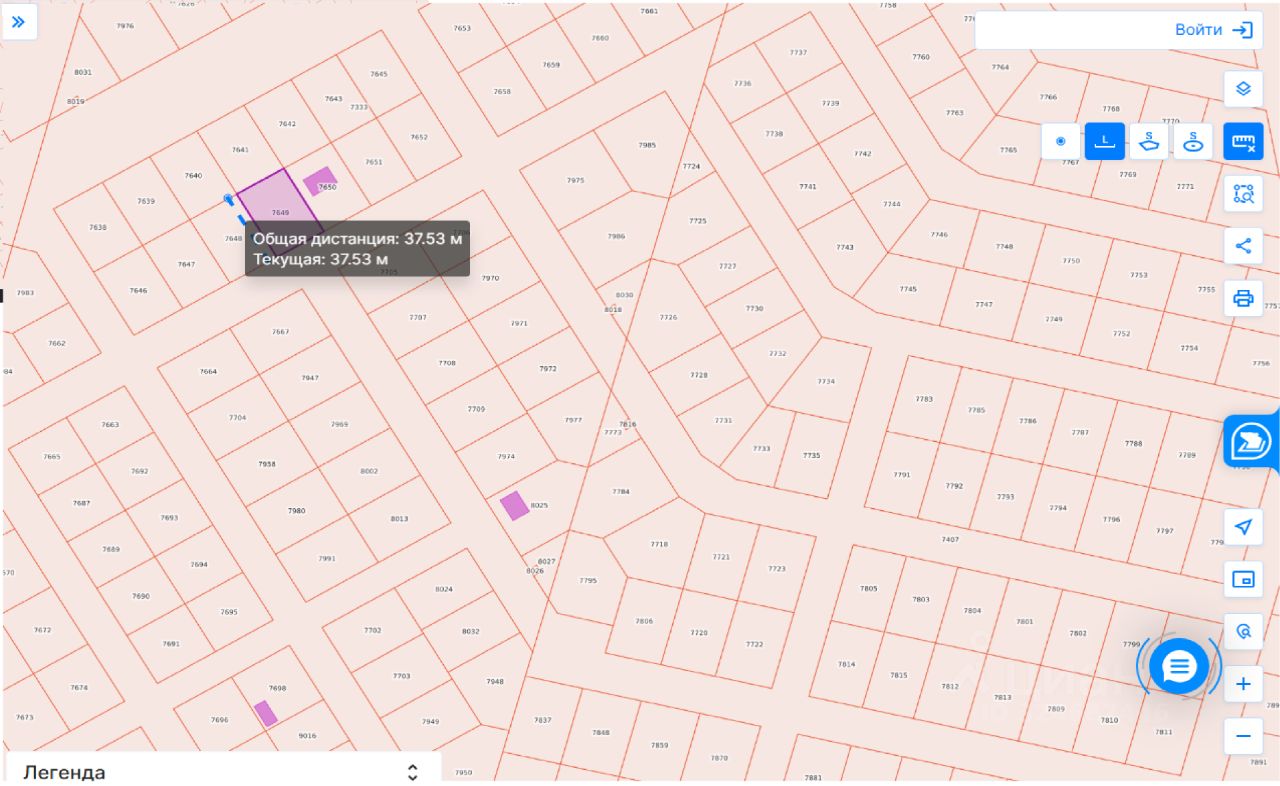Print the map
The width and height of the screenshot is (1280, 786).
1243,298
